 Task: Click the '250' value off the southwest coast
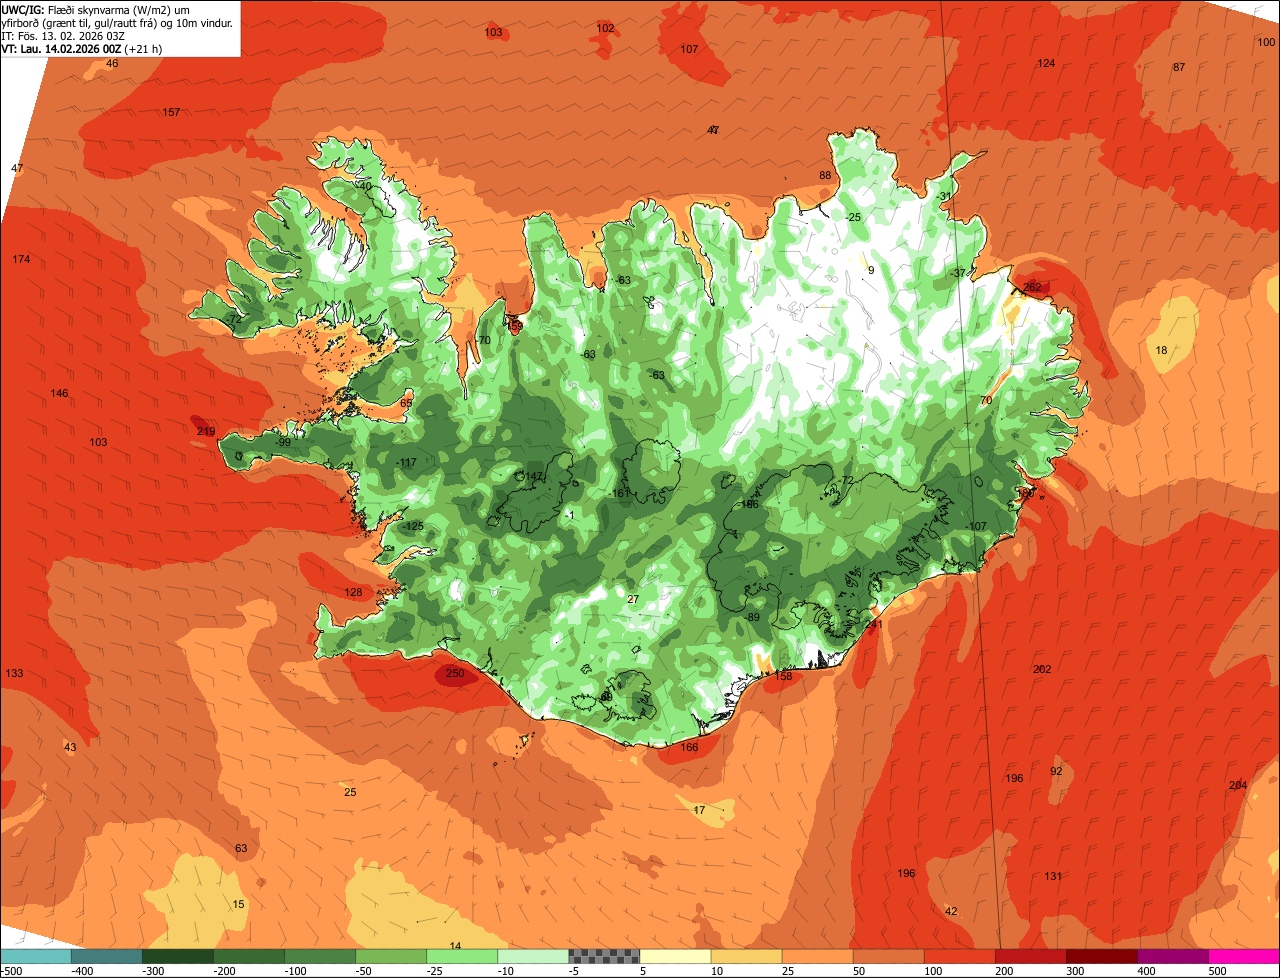pyautogui.click(x=455, y=674)
